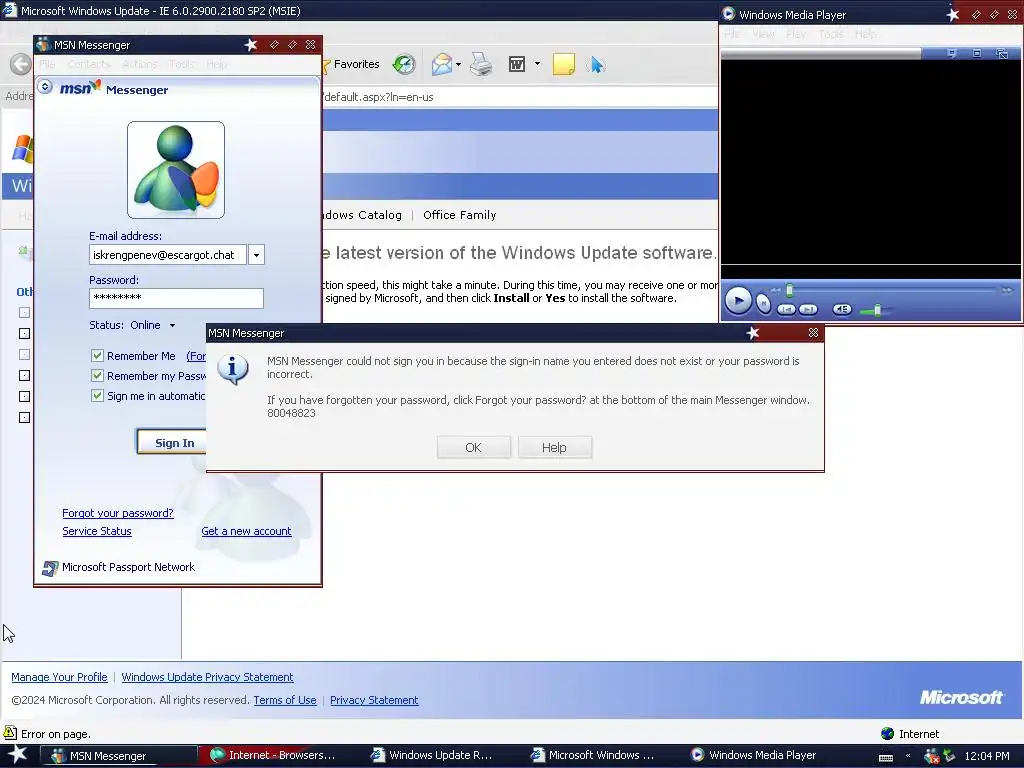Click the E-mail address field in MSN Messenger
This screenshot has height=768, width=1024.
(x=168, y=255)
